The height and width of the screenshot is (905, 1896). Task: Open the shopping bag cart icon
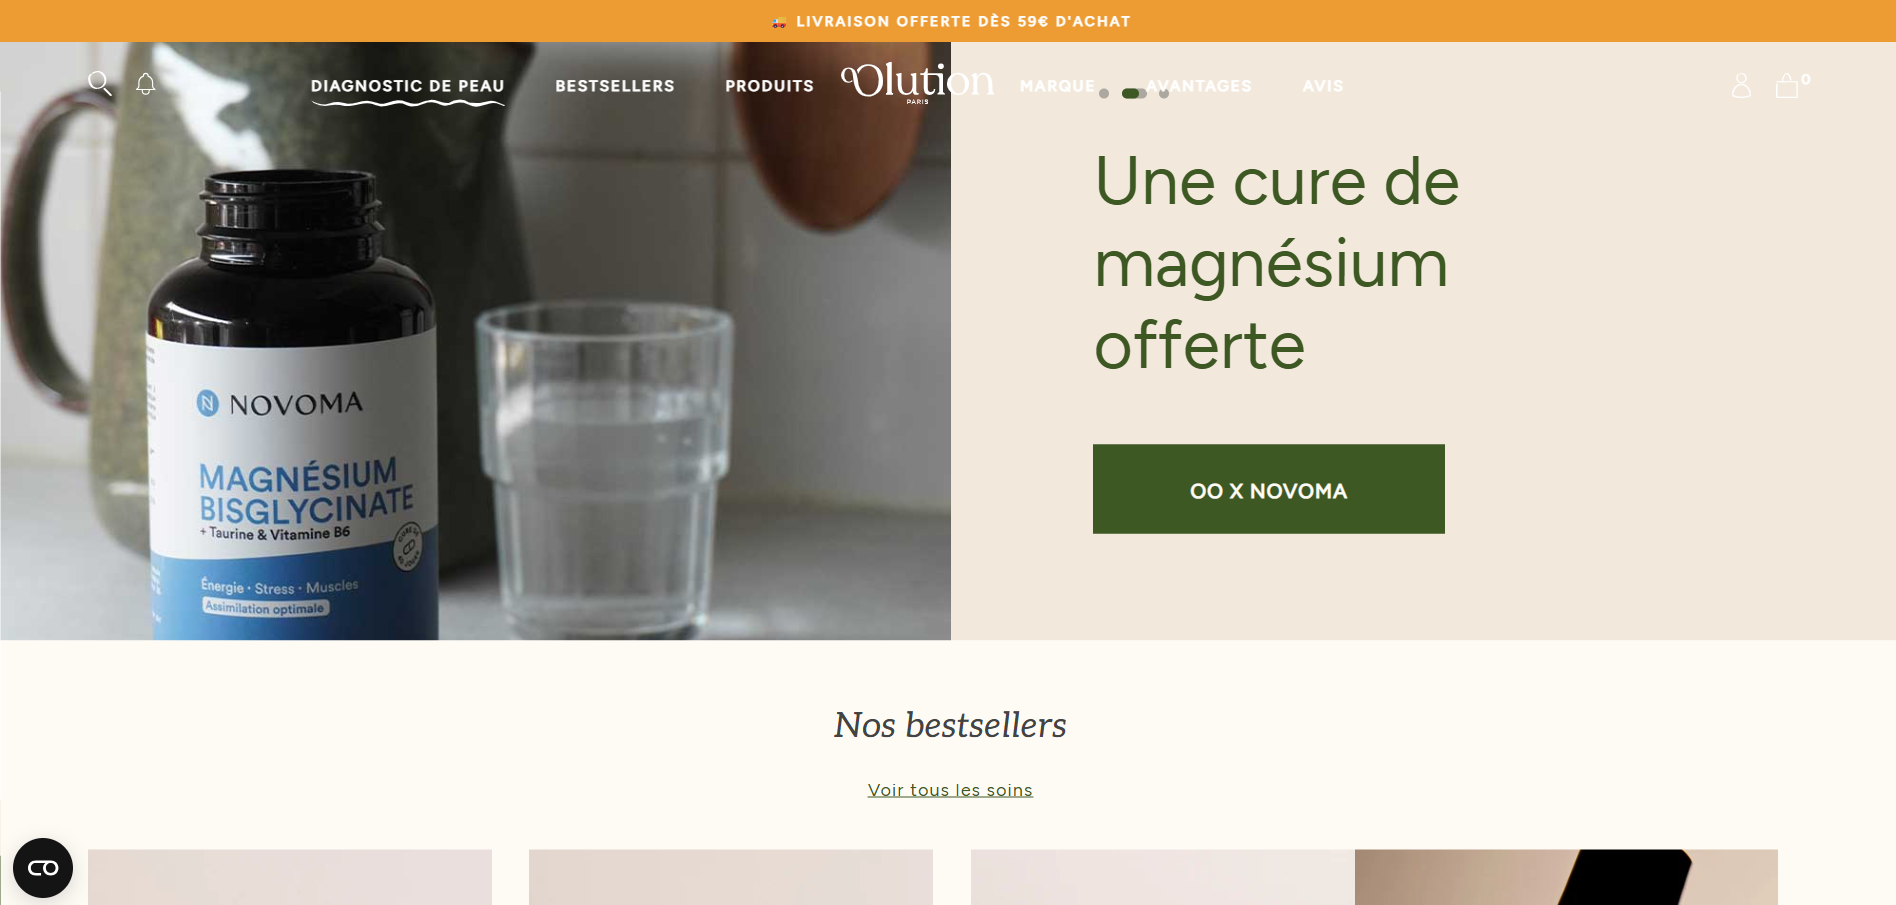tap(1787, 85)
